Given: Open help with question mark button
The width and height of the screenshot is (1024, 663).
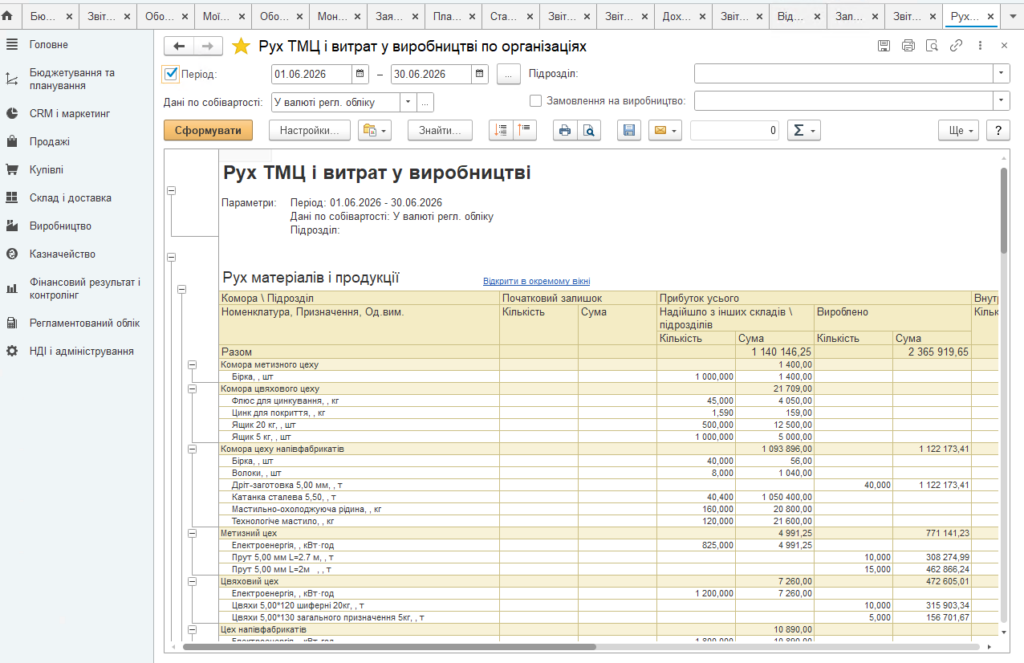Looking at the screenshot, I should [998, 130].
